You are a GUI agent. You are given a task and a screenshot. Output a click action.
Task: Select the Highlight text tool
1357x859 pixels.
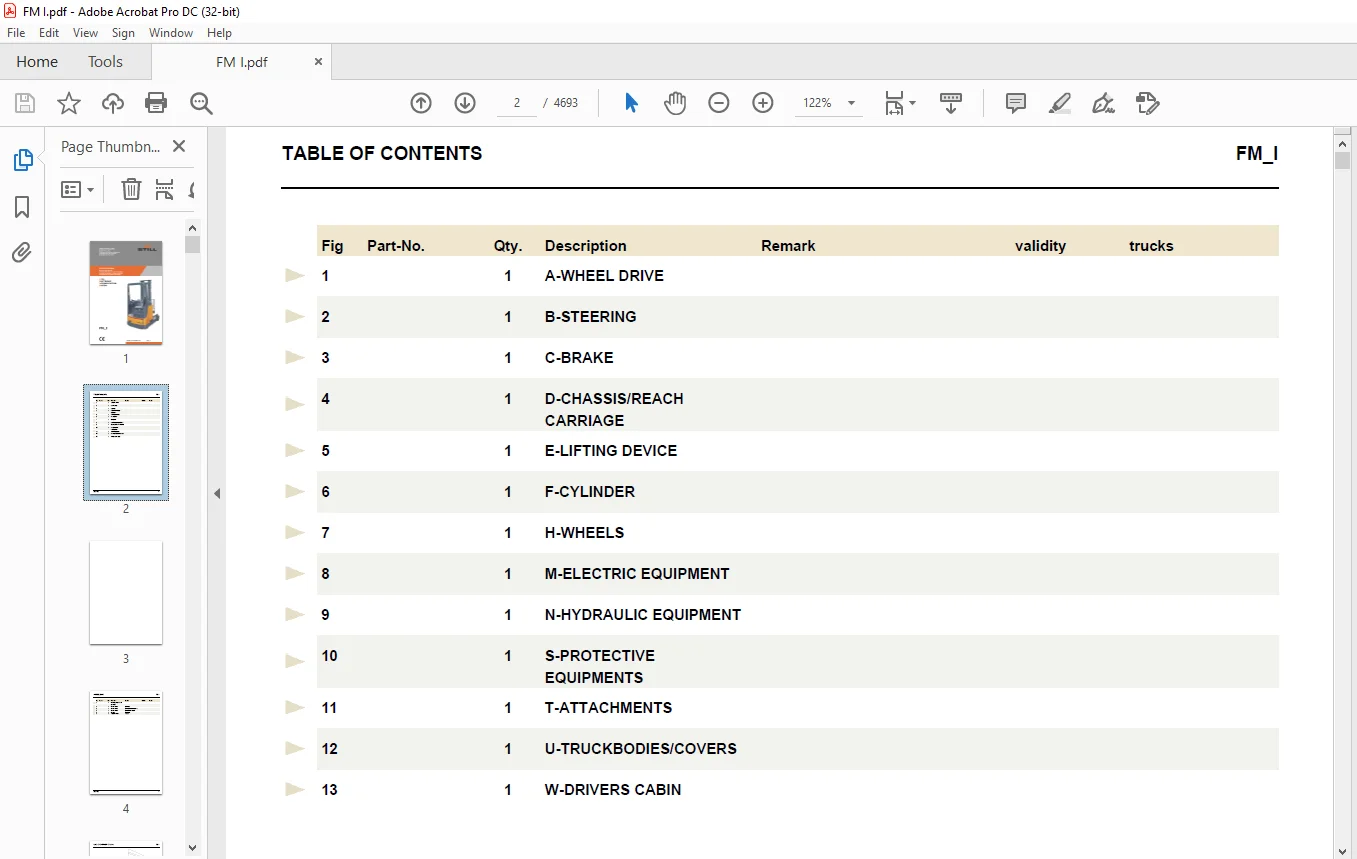[x=1060, y=103]
